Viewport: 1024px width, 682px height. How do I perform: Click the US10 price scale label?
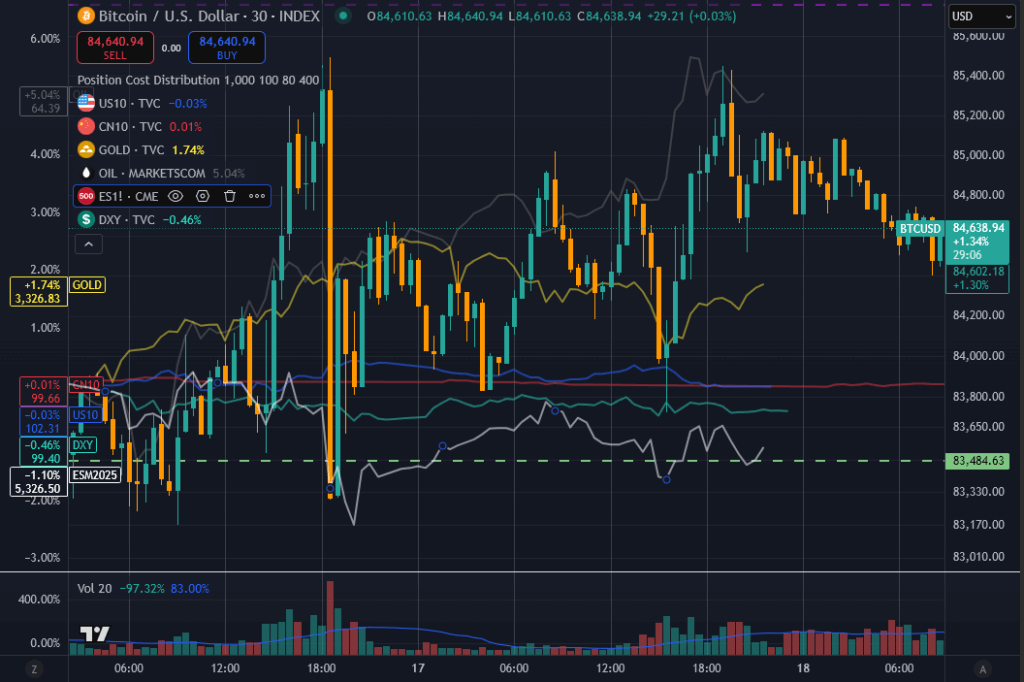(86, 415)
